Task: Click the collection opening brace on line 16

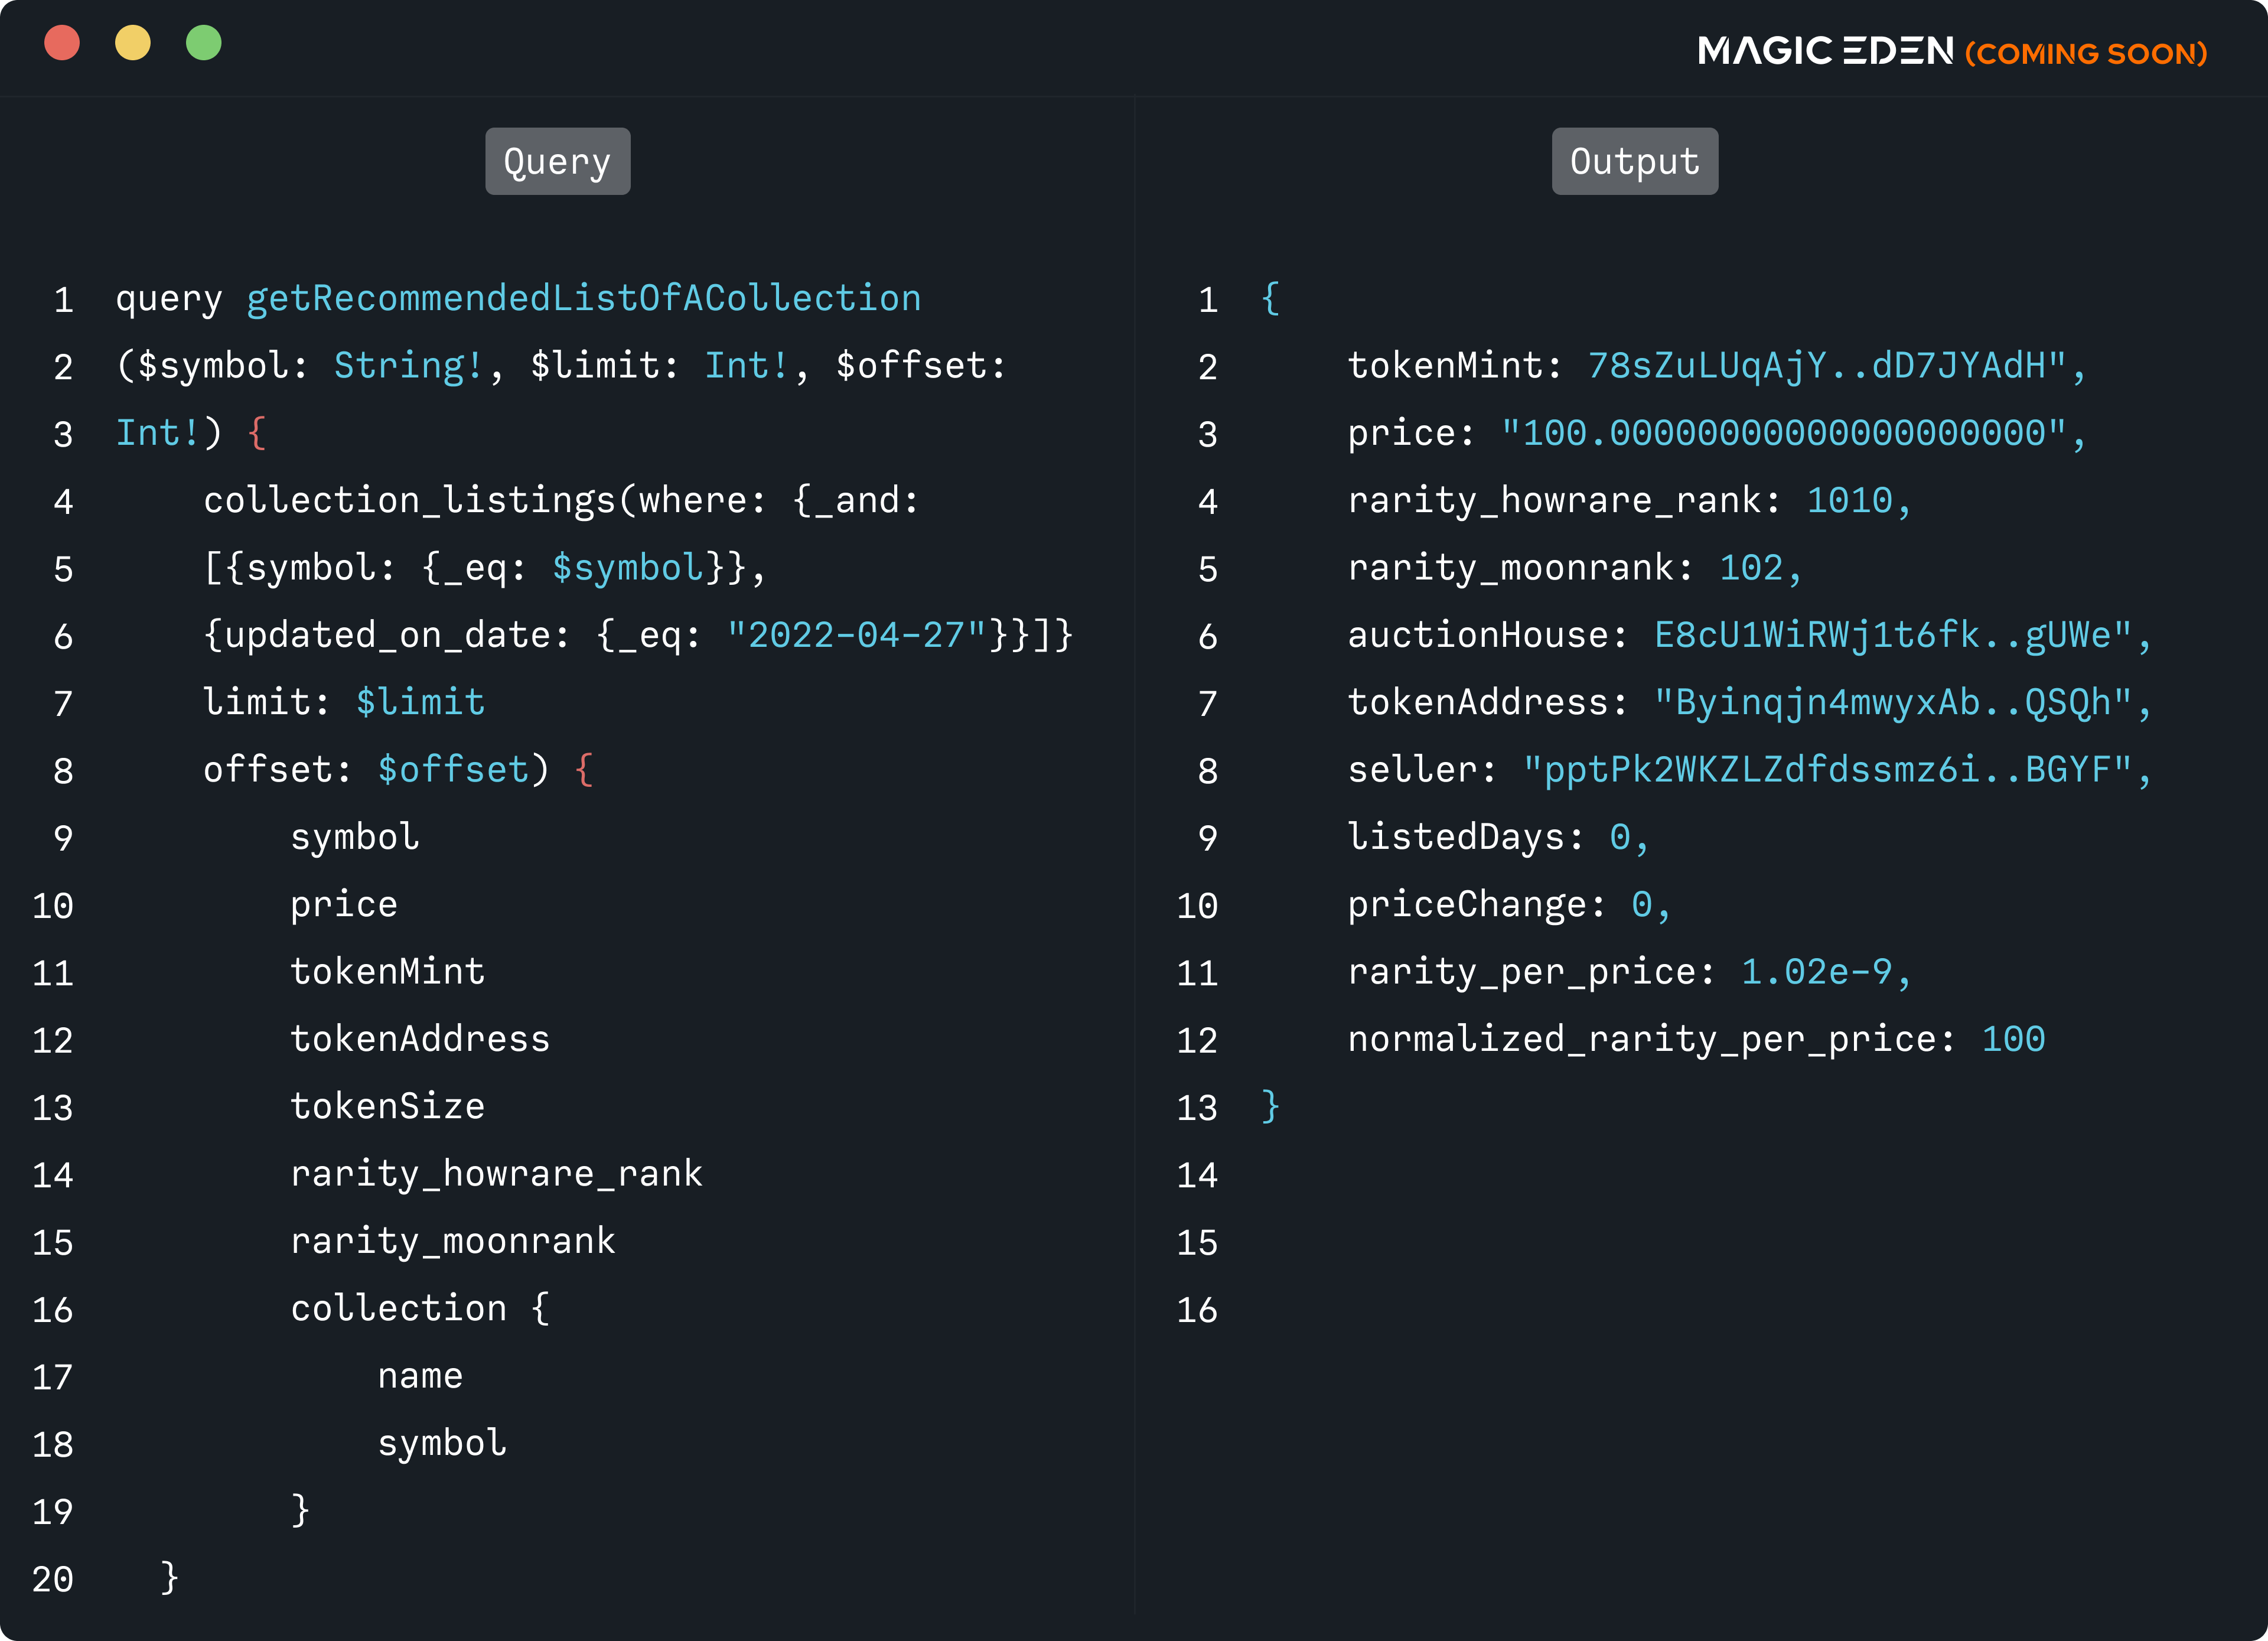Action: 540,1308
